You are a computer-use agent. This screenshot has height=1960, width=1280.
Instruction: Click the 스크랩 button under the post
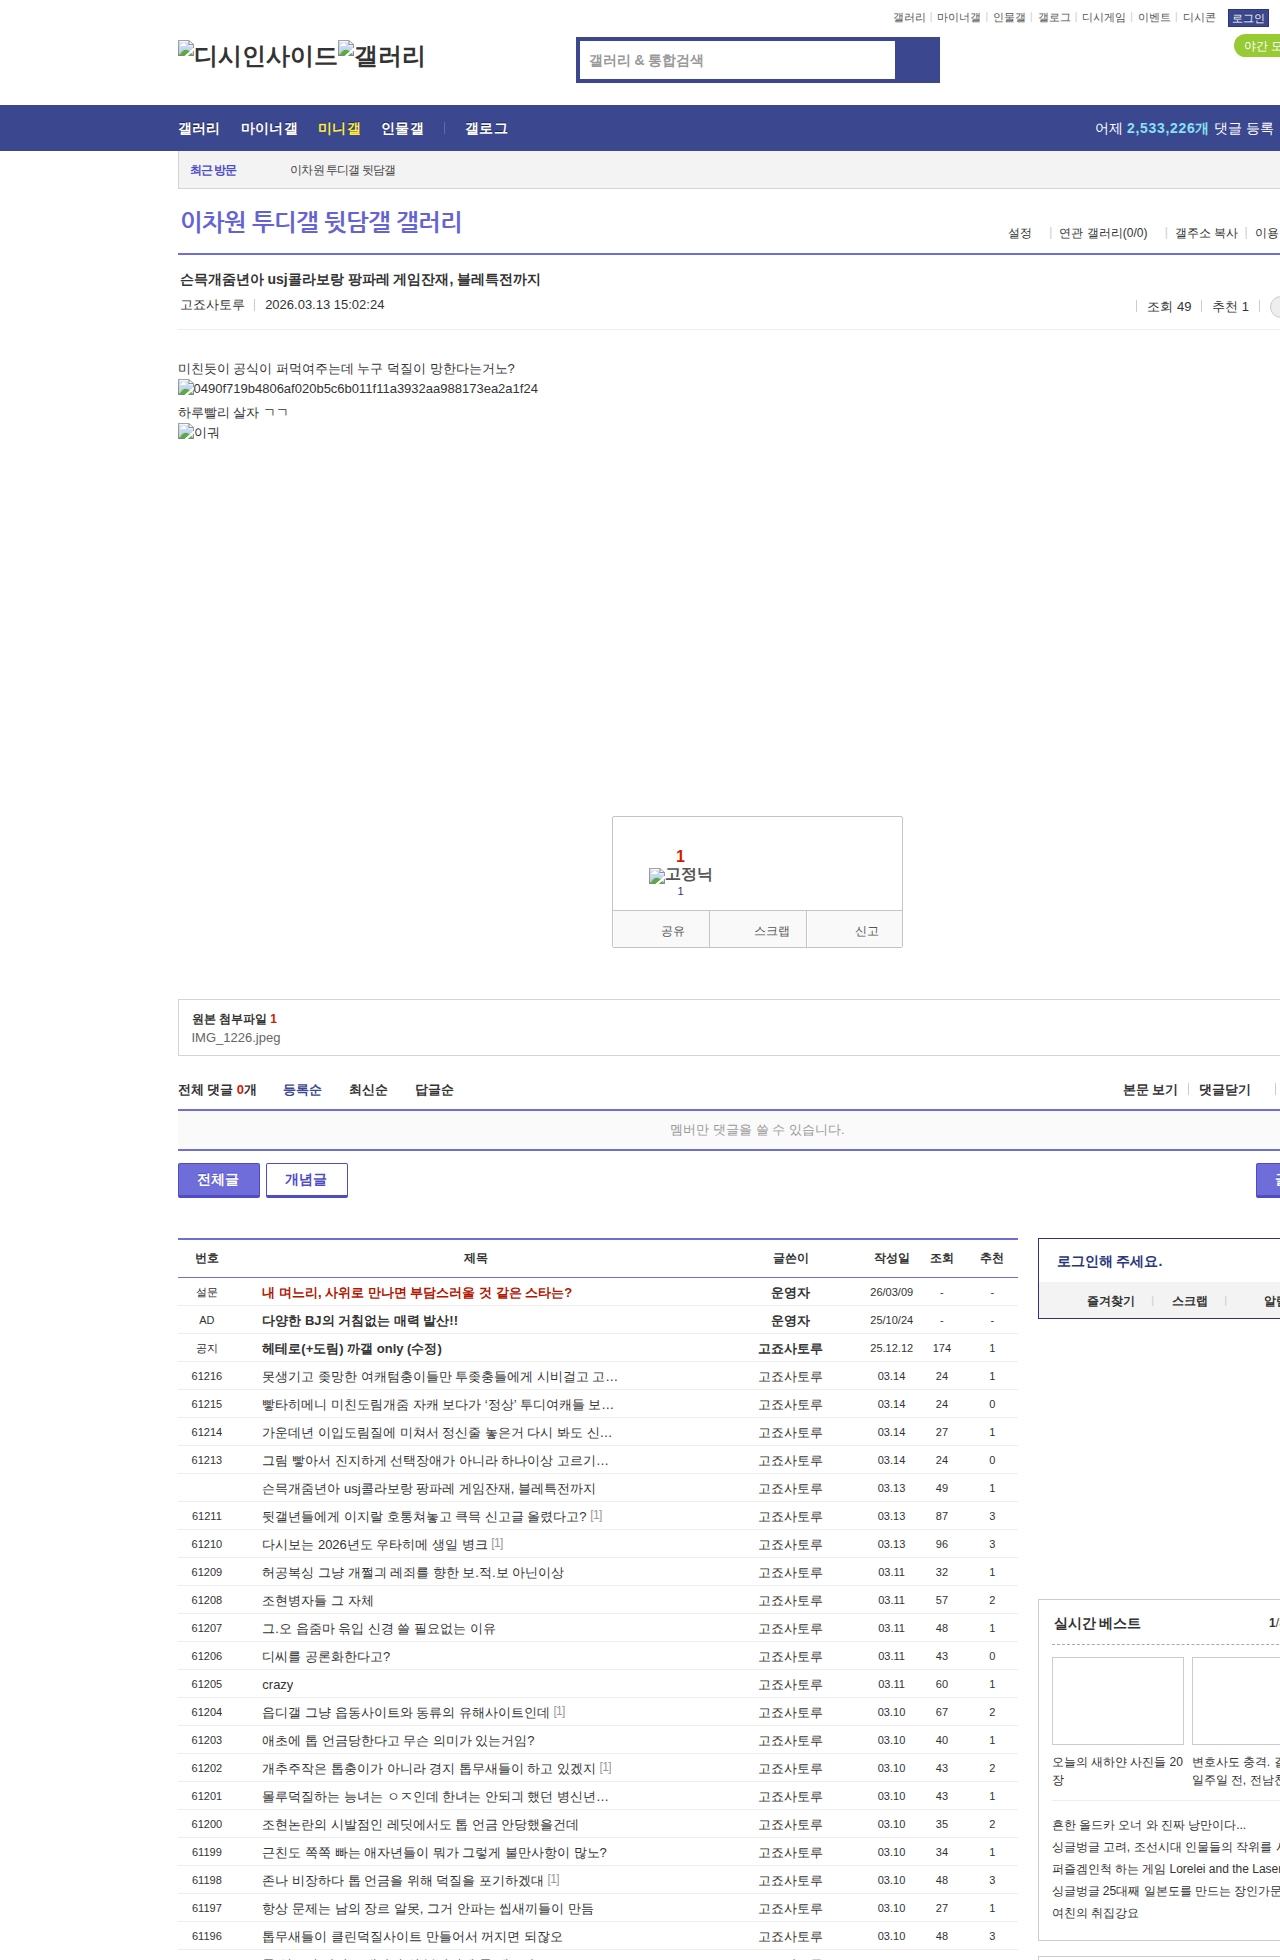click(x=771, y=930)
